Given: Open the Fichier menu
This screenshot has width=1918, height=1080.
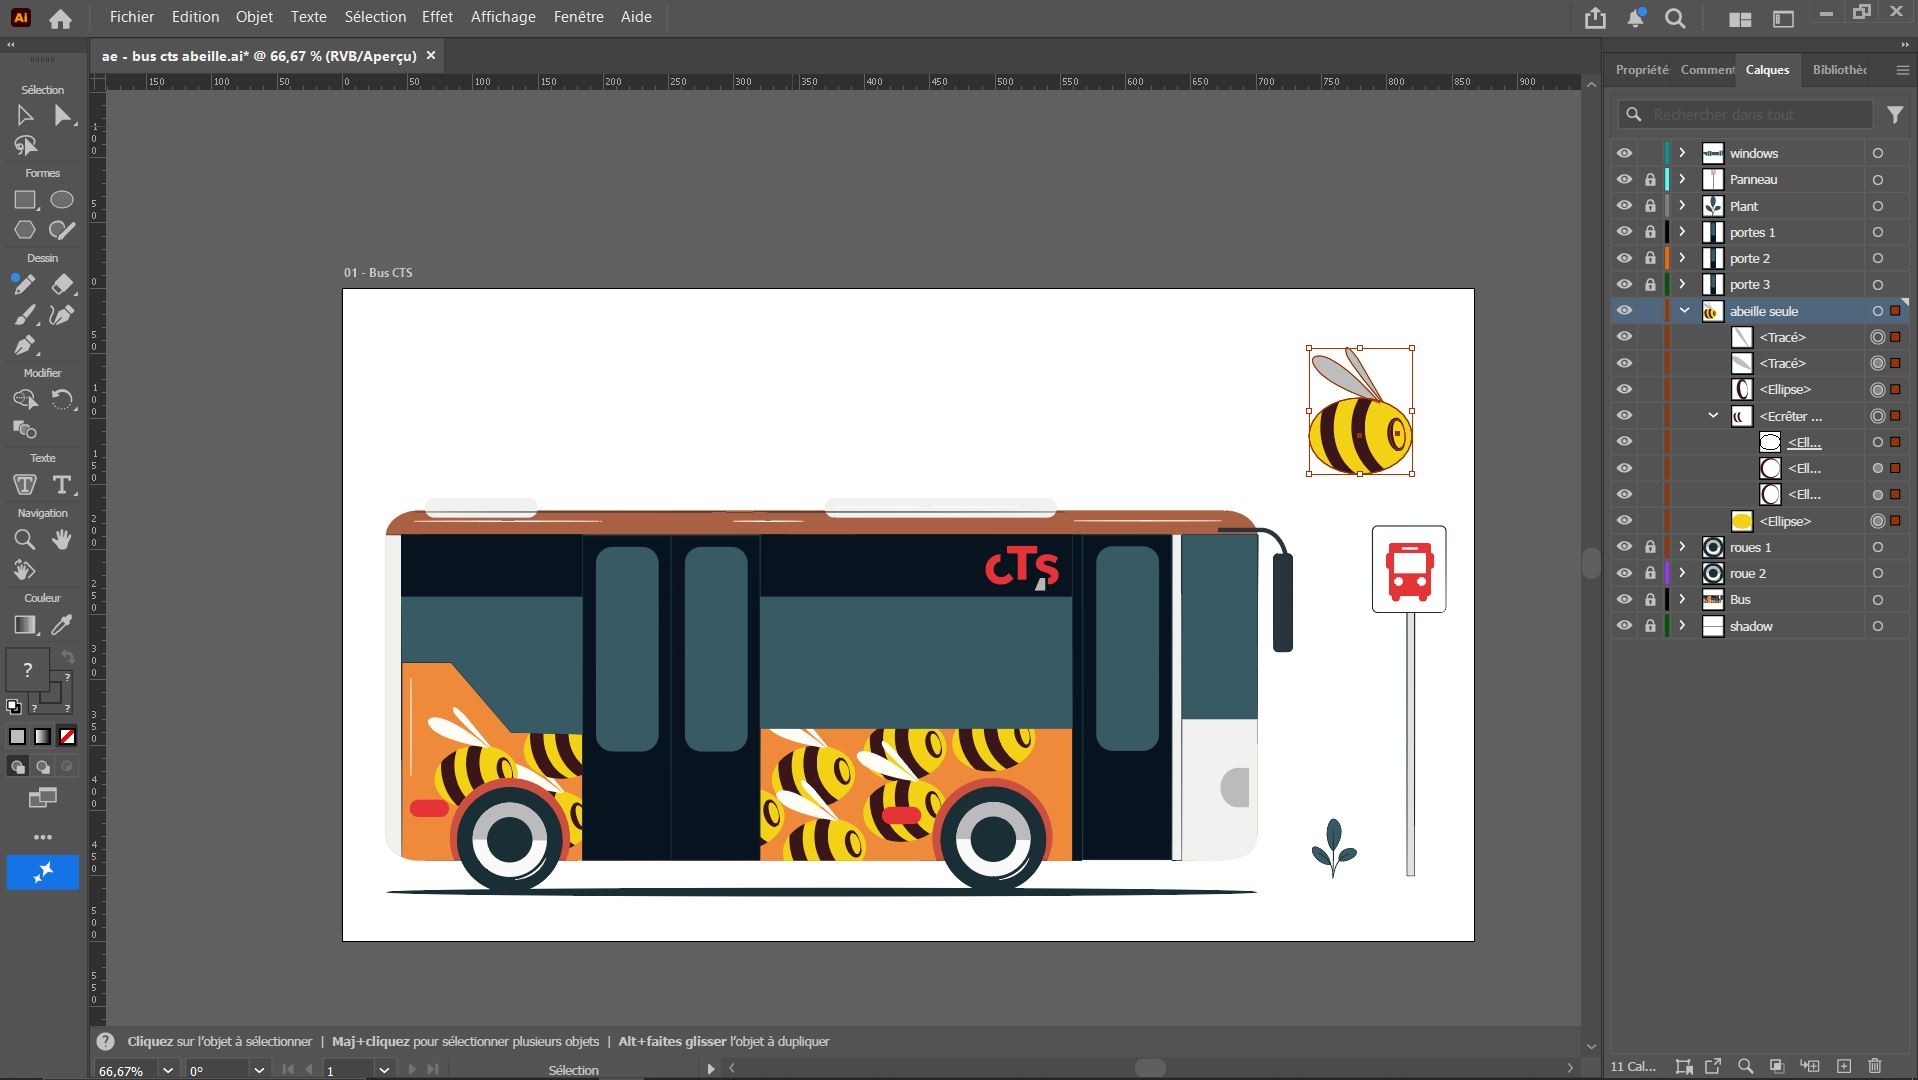Looking at the screenshot, I should tap(132, 17).
